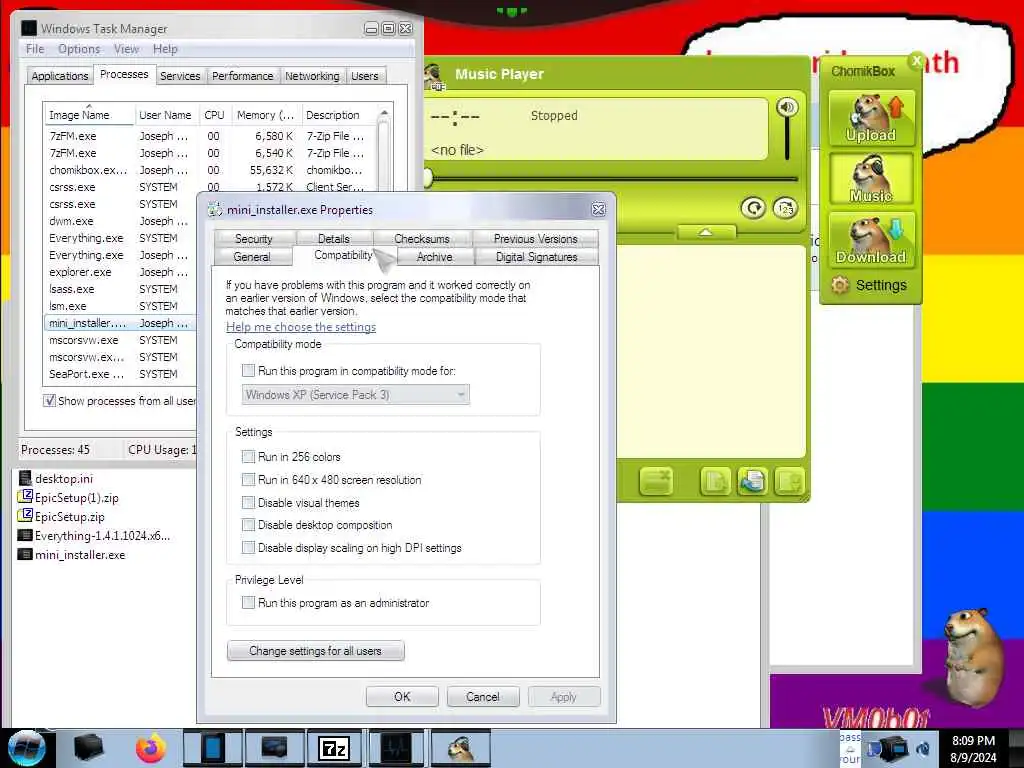Screen dimensions: 1024x768
Task: Open the Upload hamster icon in ChomikBox
Action: coord(871,118)
